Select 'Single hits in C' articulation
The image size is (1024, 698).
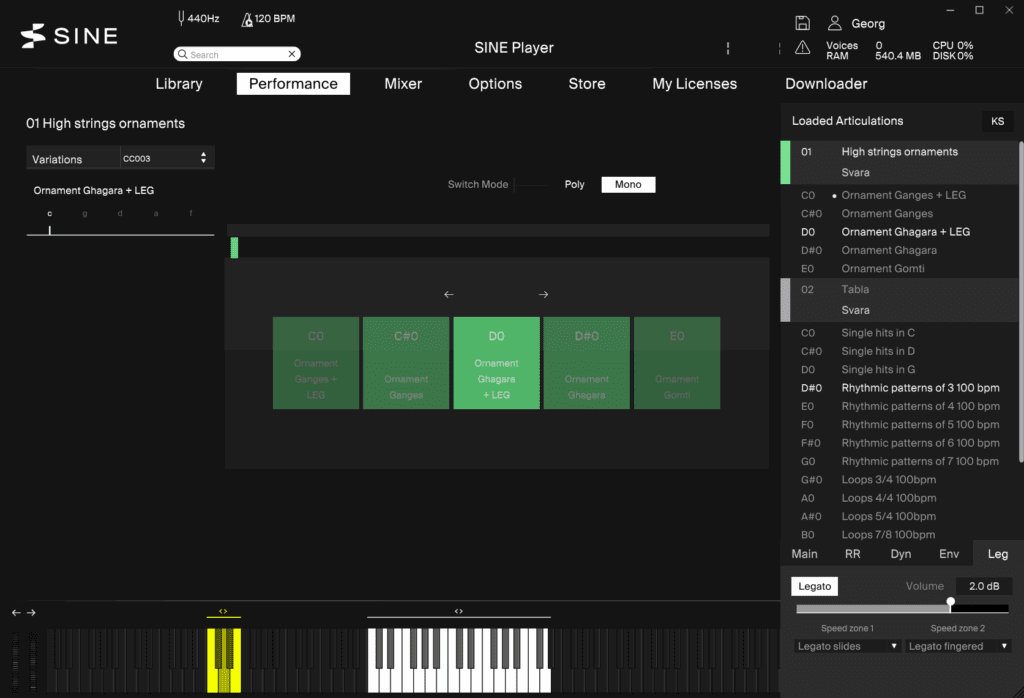pos(901,333)
